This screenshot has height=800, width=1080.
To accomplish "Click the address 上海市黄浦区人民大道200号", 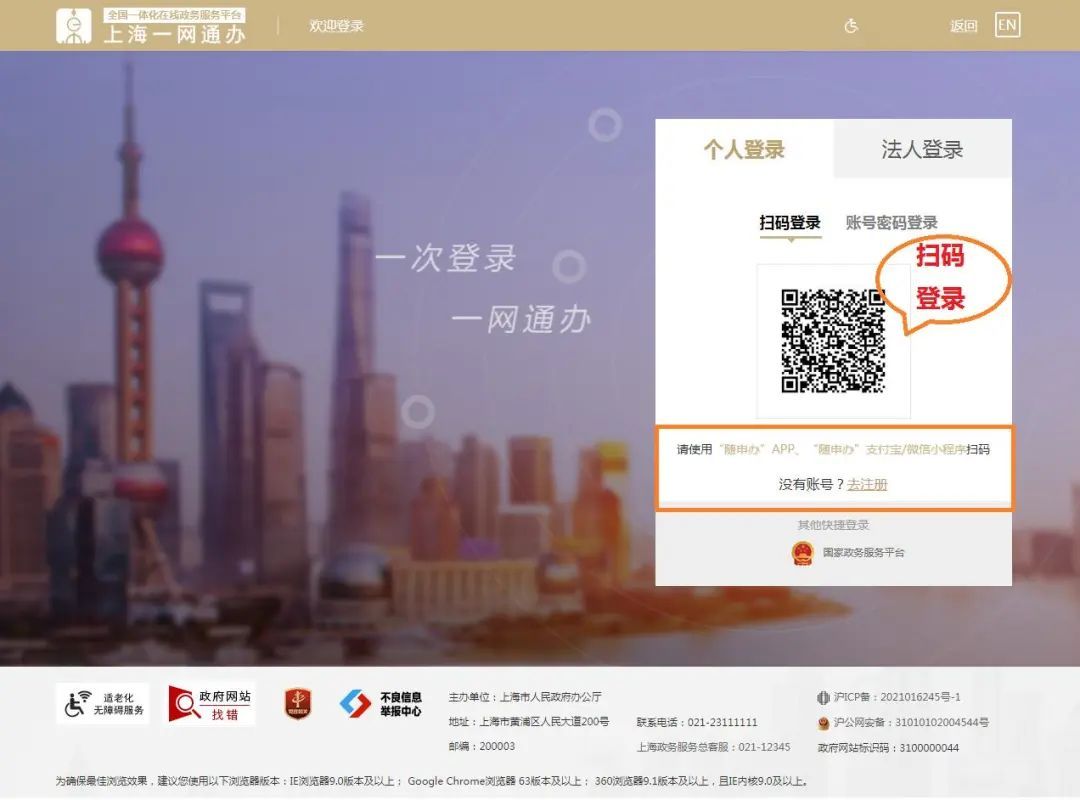I will pyautogui.click(x=544, y=721).
